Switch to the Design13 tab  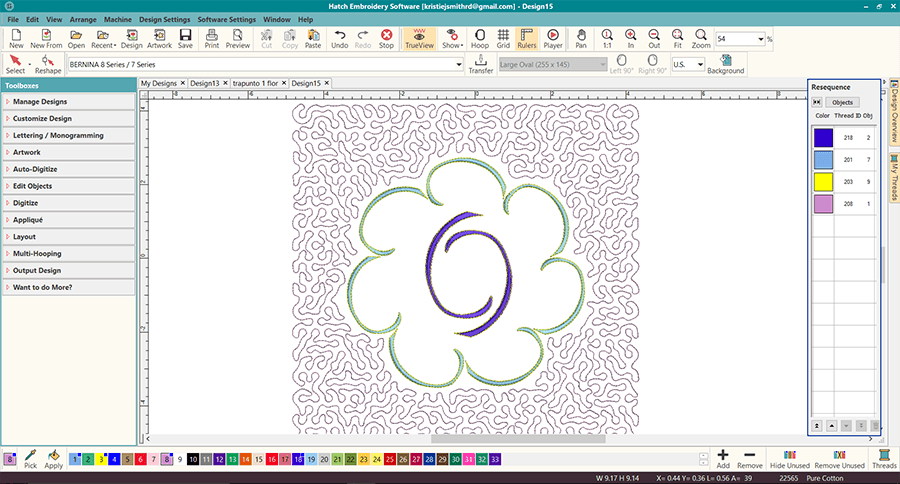pyautogui.click(x=203, y=83)
